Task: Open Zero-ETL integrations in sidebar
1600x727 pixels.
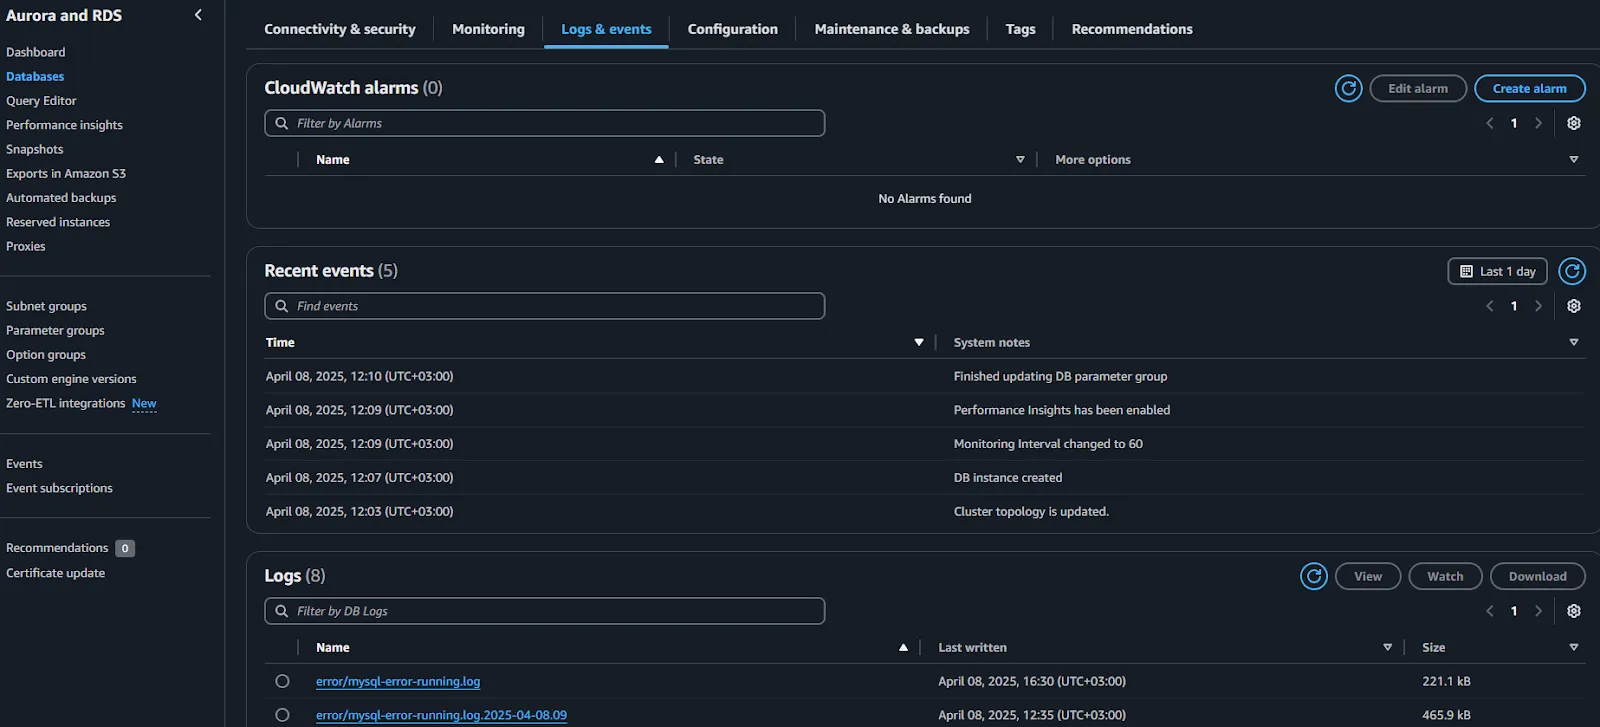Action: point(66,403)
